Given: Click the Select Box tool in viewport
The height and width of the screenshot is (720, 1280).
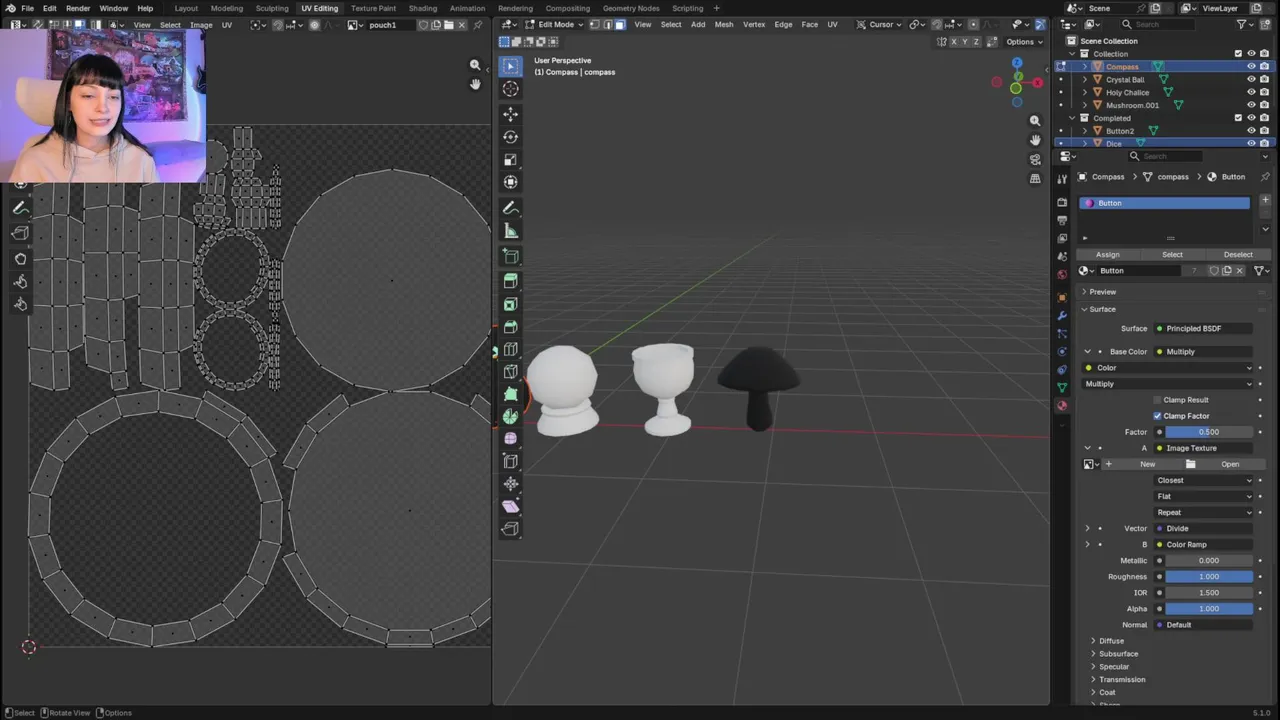Looking at the screenshot, I should click(510, 66).
